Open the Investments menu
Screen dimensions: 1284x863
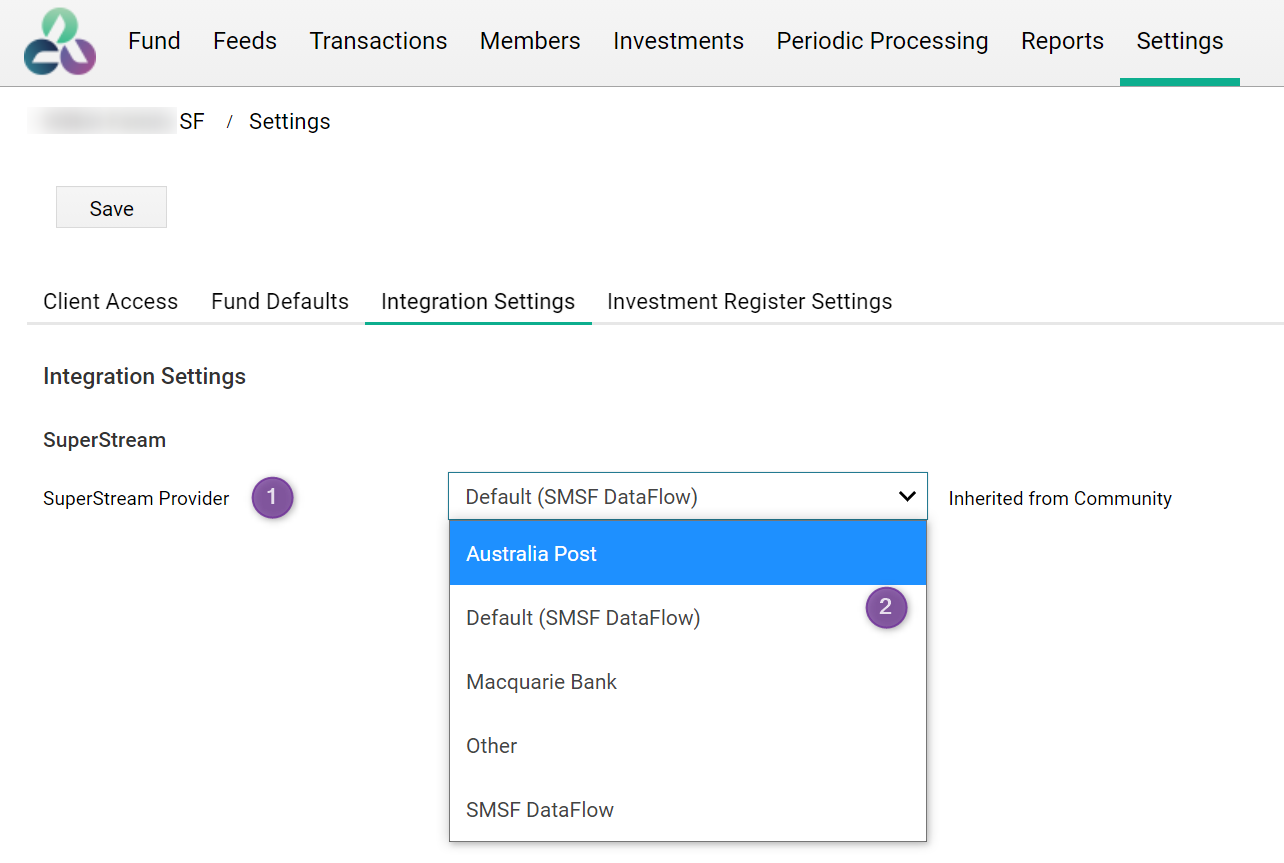coord(678,41)
